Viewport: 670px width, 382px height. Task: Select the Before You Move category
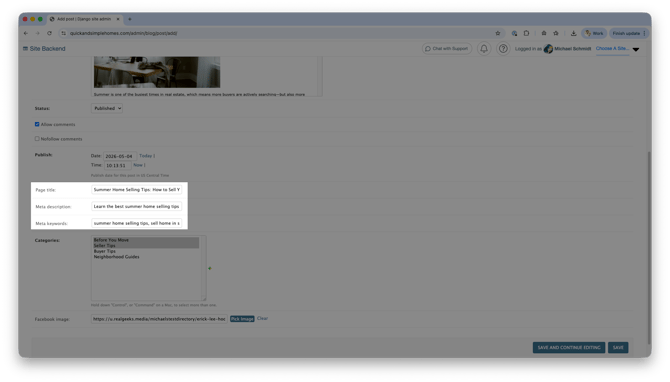pos(146,240)
